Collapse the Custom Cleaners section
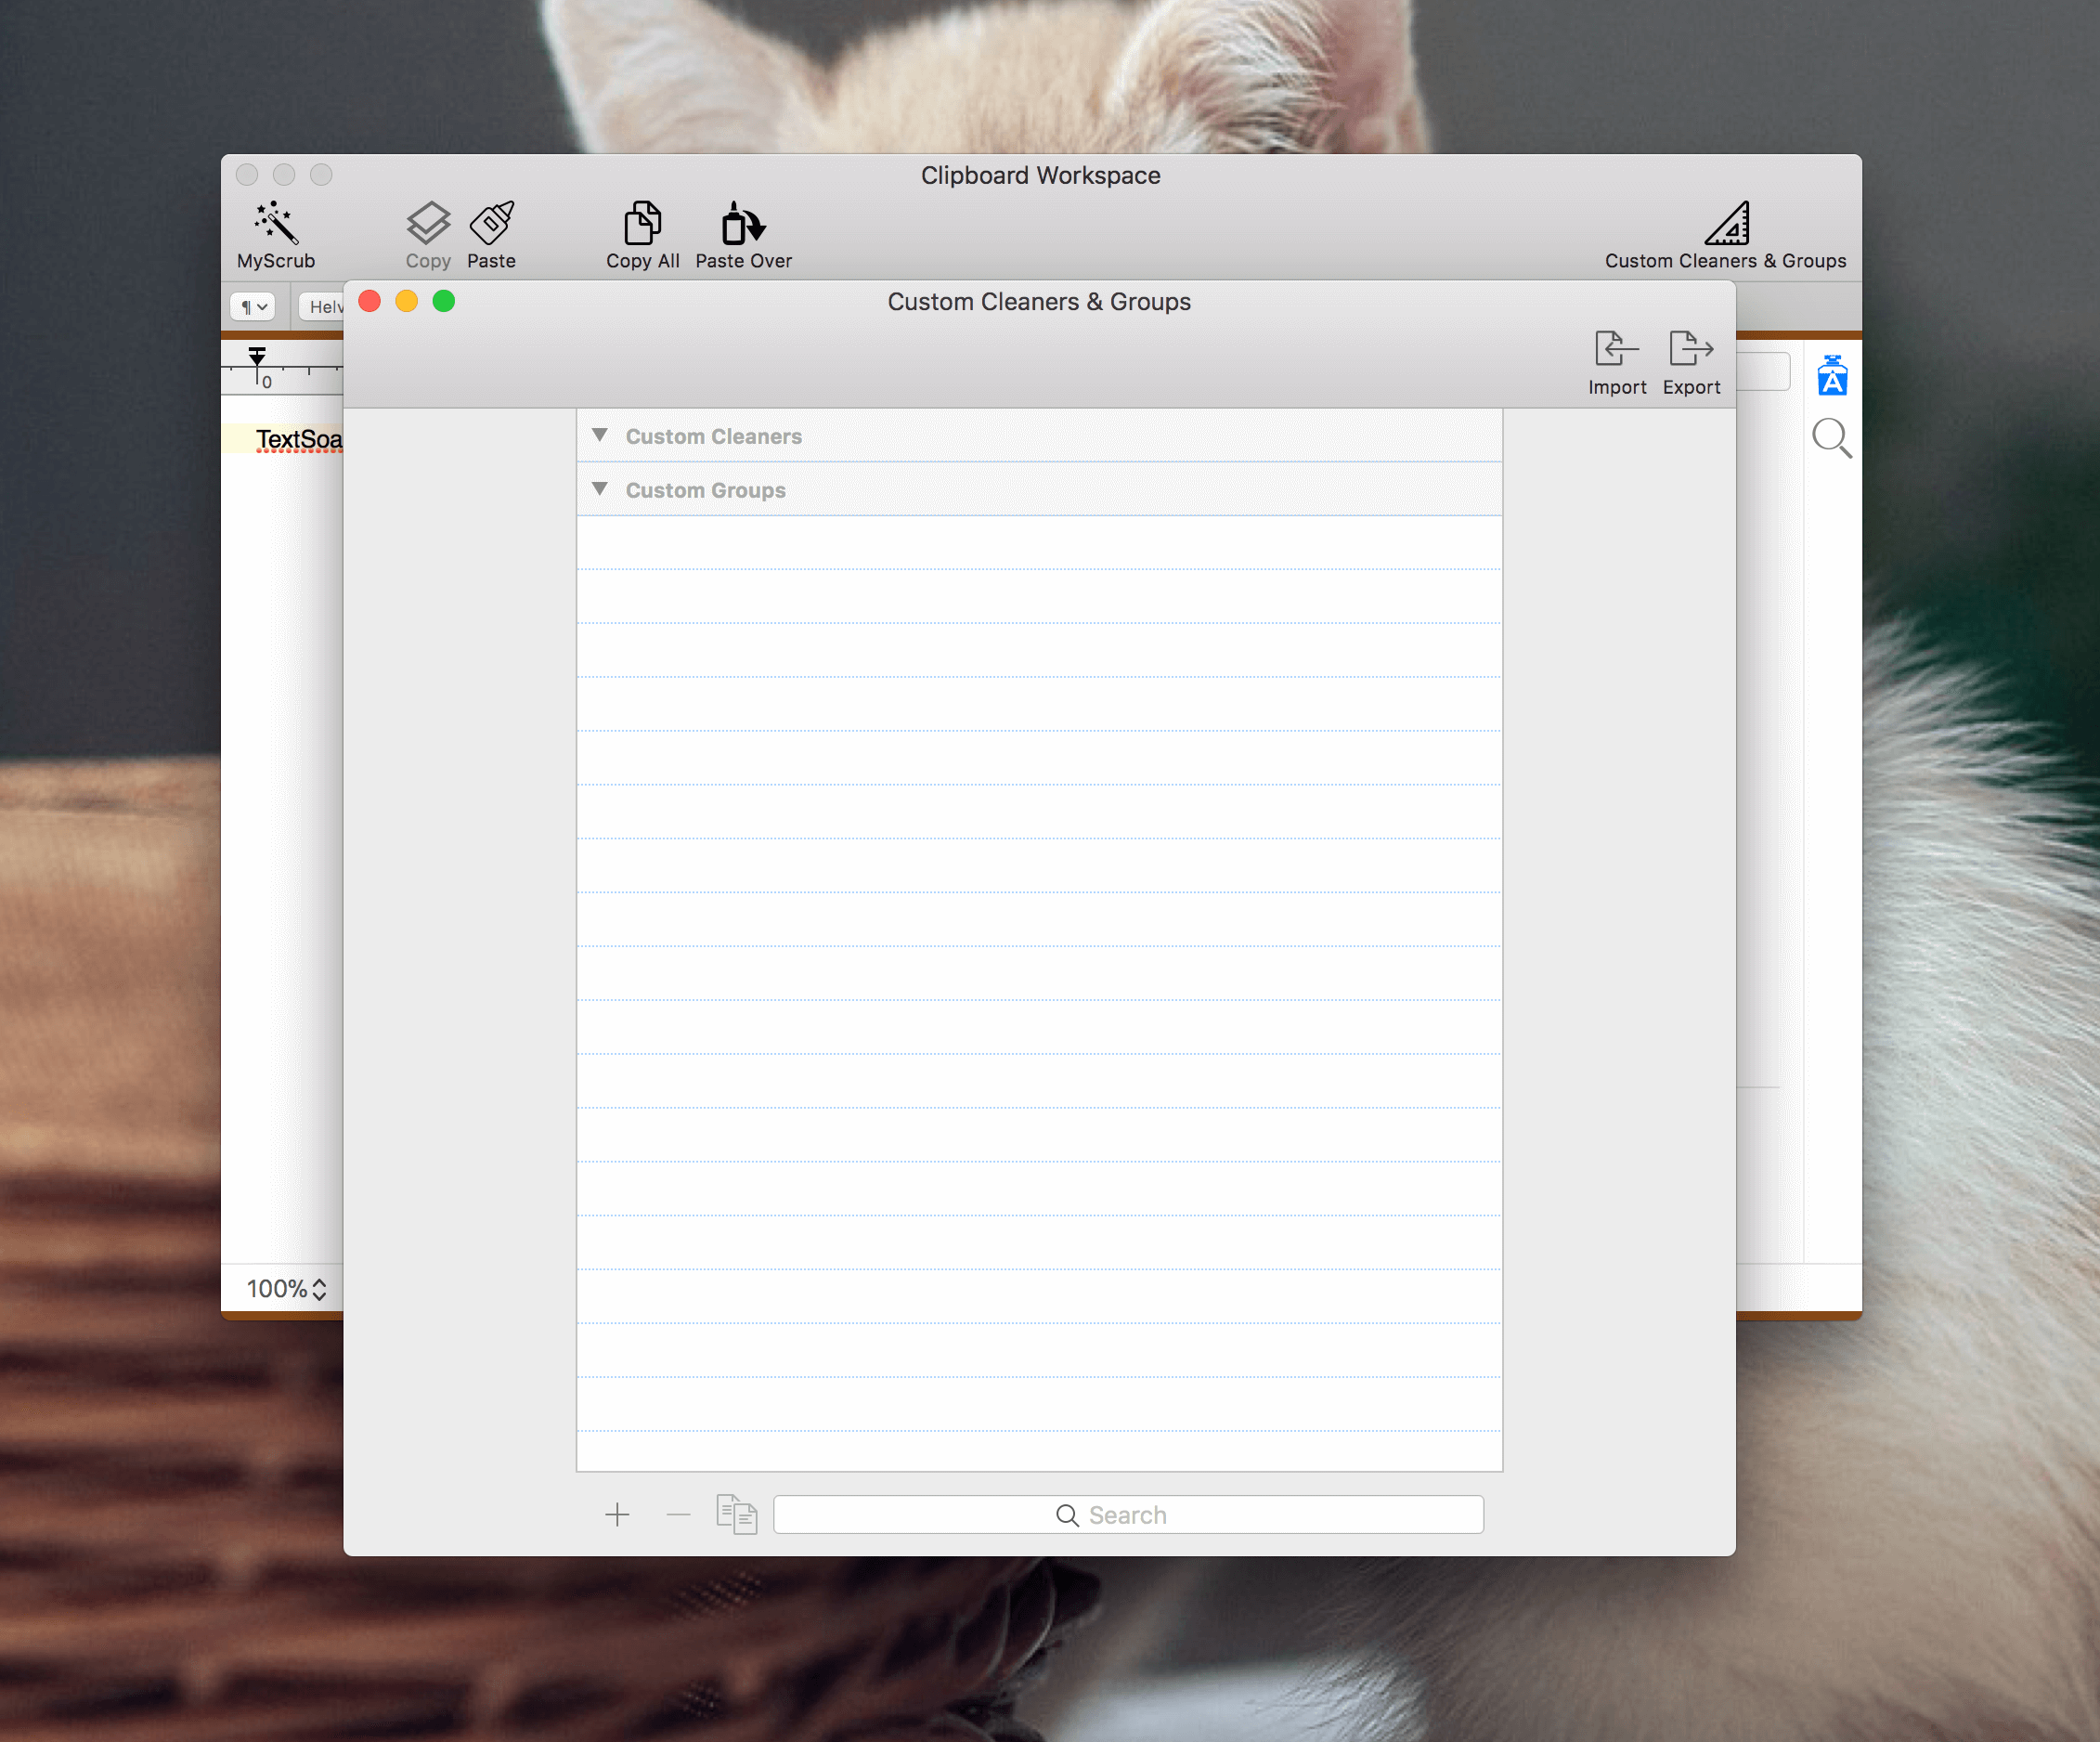This screenshot has height=1742, width=2100. click(x=600, y=435)
